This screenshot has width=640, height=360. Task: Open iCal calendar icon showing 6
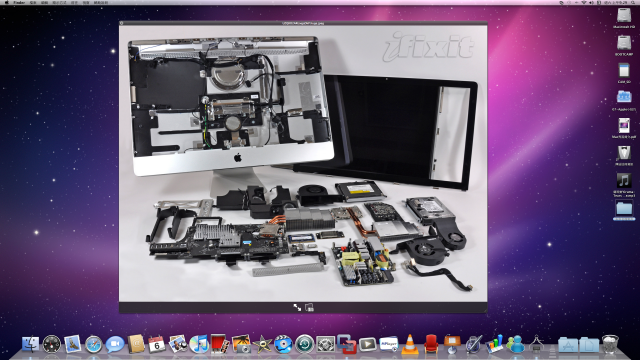[157, 344]
